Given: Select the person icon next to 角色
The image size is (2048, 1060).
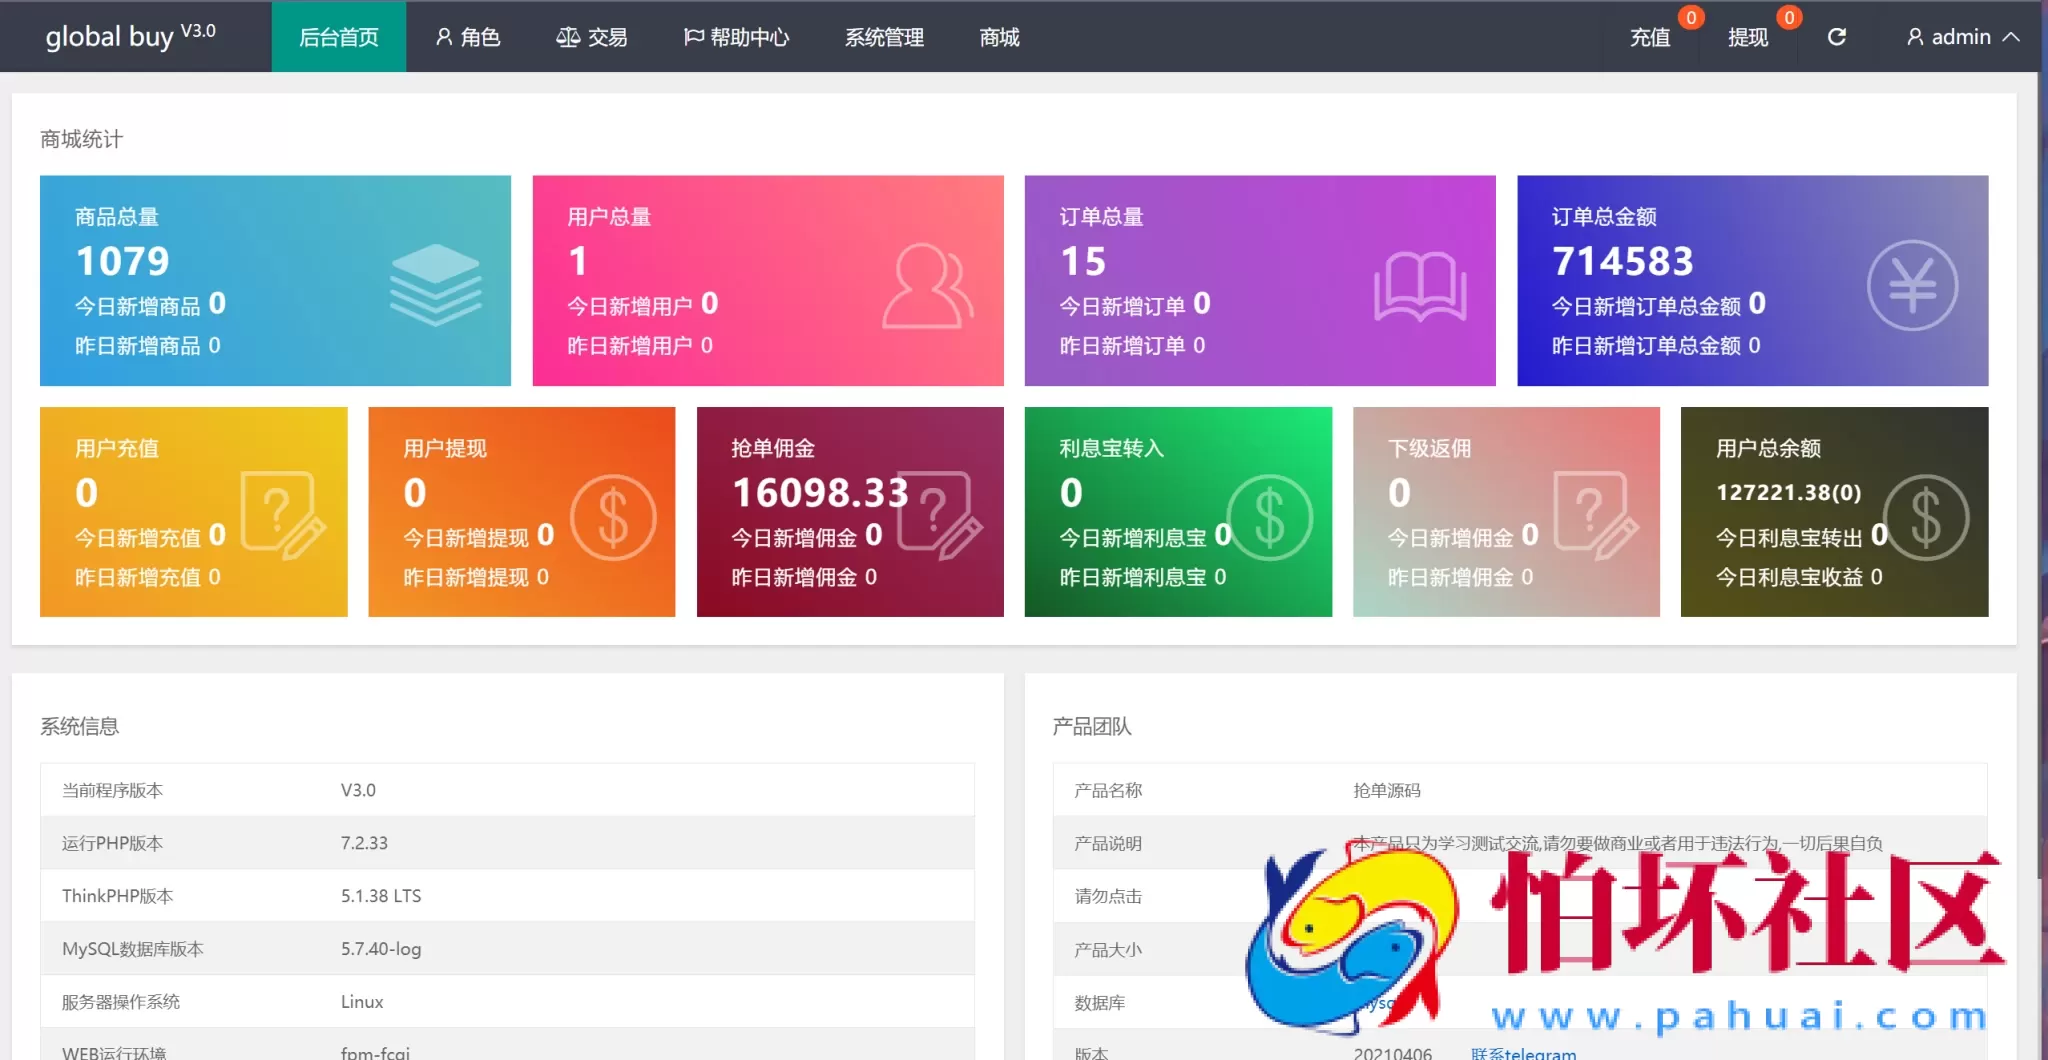Looking at the screenshot, I should (443, 37).
